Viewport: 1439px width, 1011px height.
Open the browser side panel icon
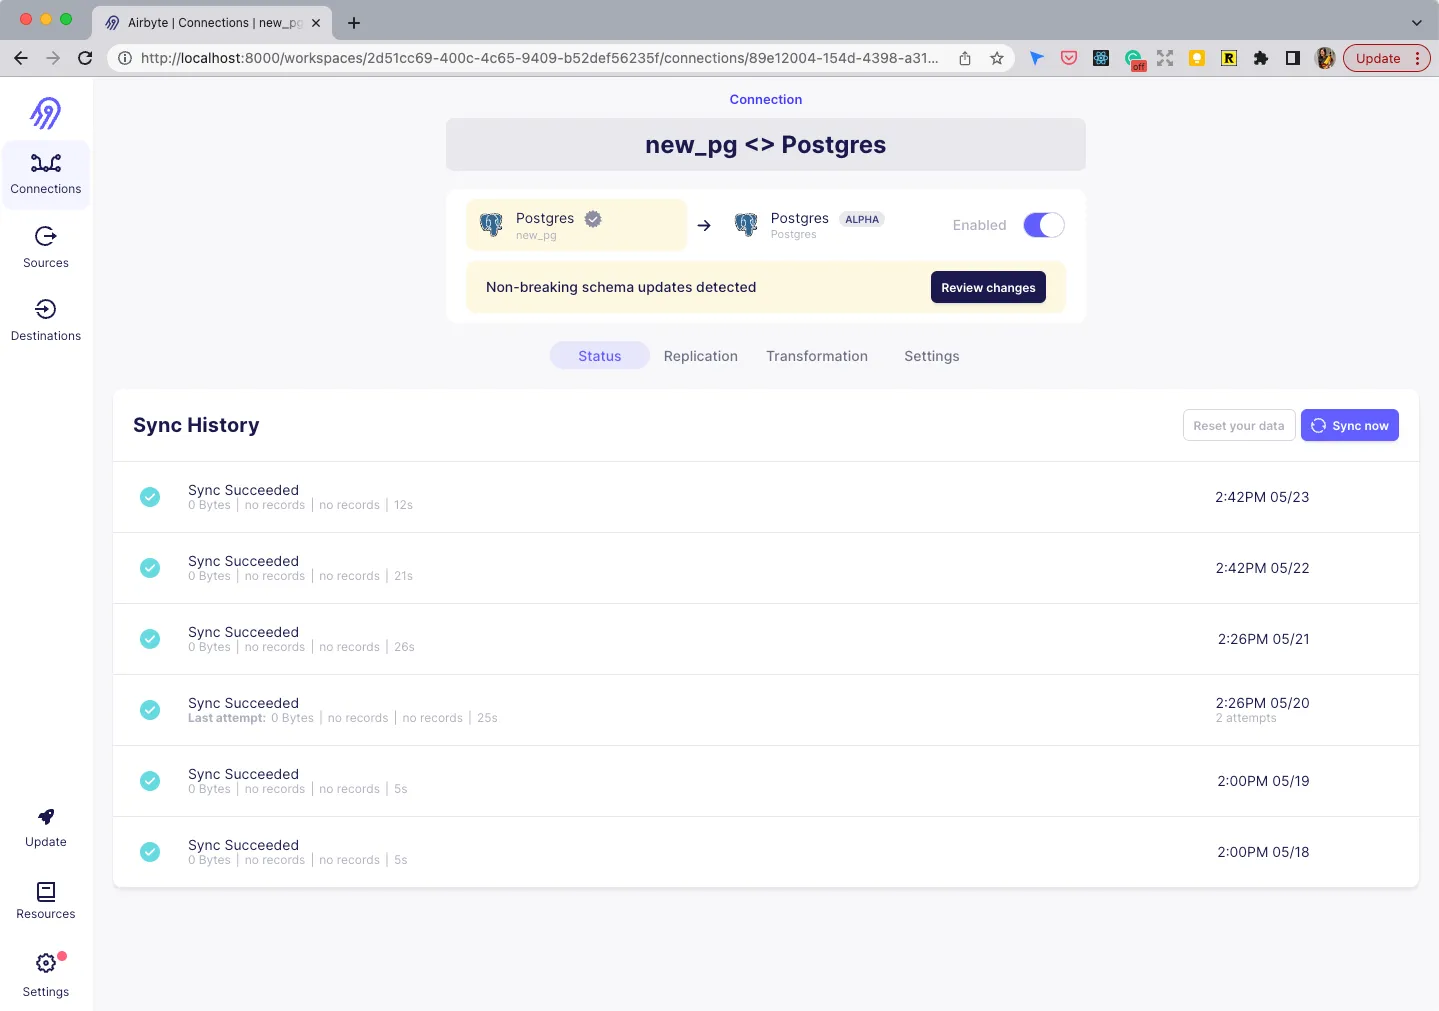tap(1293, 58)
